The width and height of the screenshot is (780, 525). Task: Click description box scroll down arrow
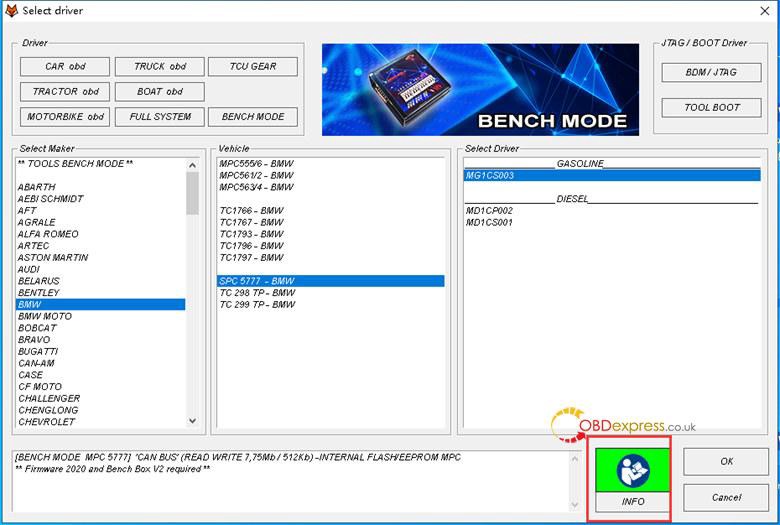click(x=575, y=505)
